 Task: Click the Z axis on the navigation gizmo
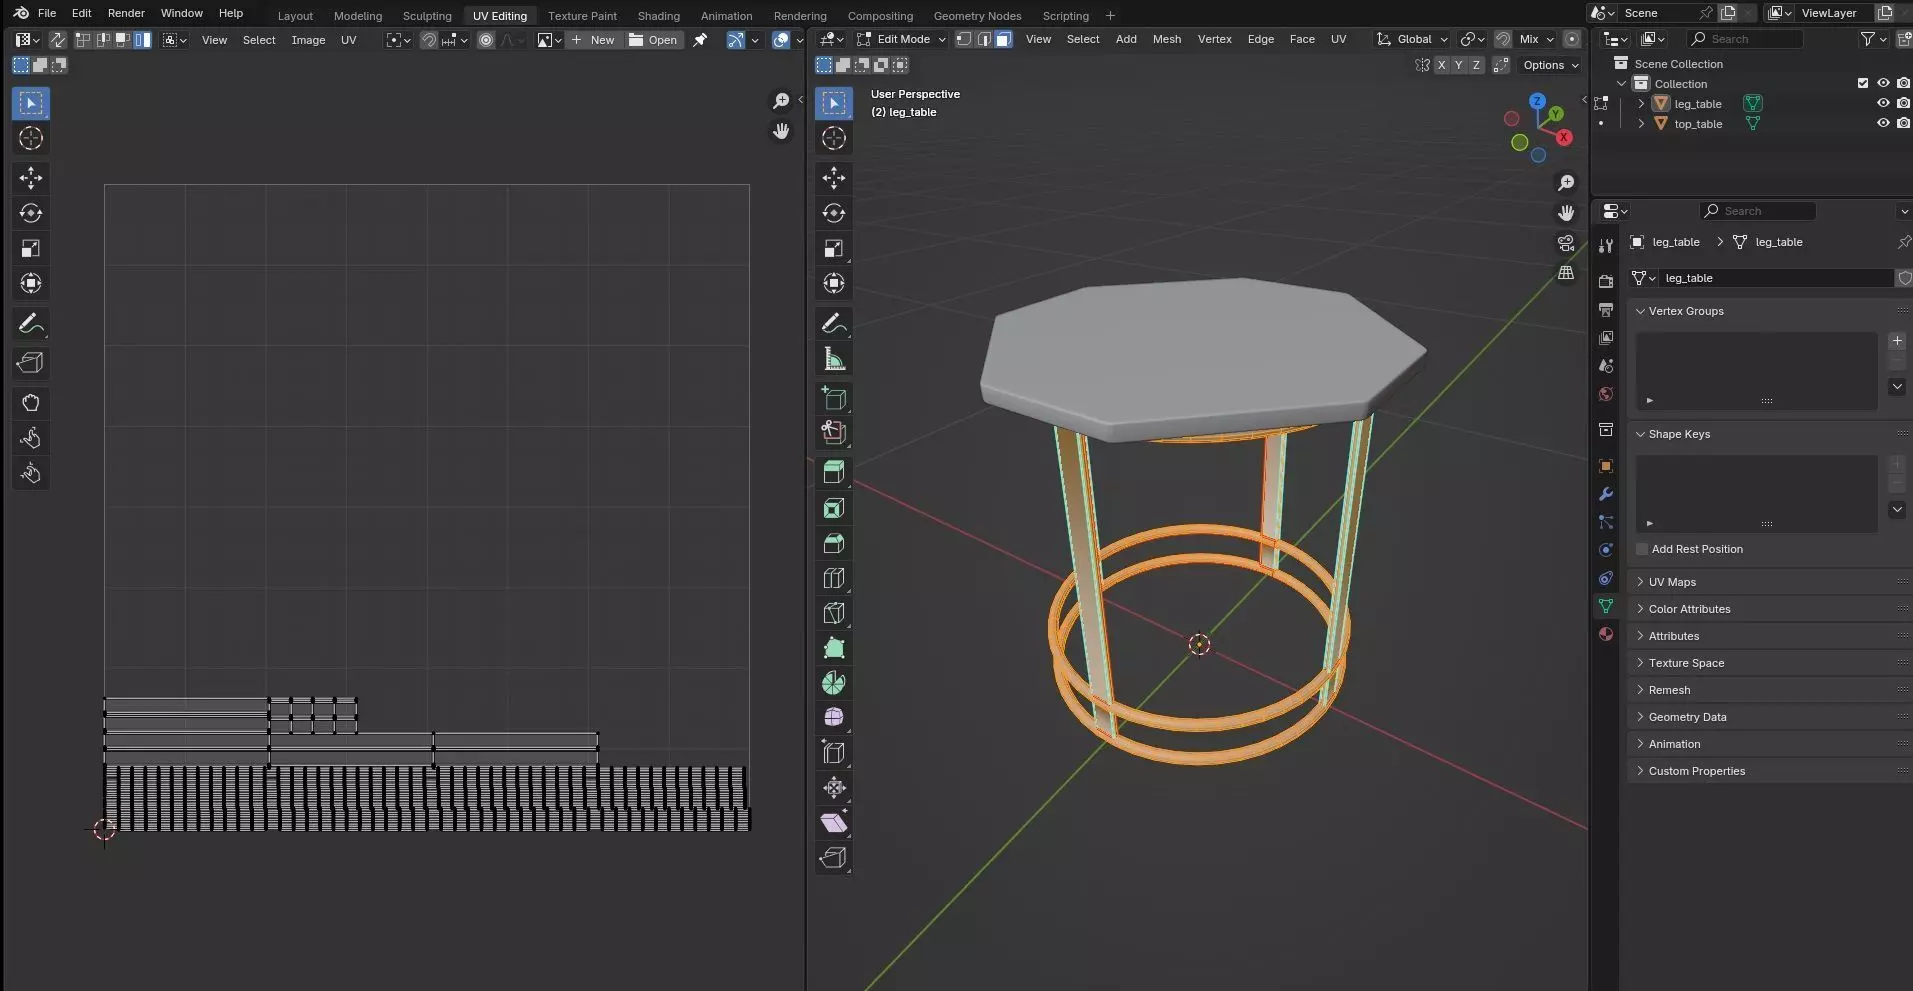pos(1537,101)
